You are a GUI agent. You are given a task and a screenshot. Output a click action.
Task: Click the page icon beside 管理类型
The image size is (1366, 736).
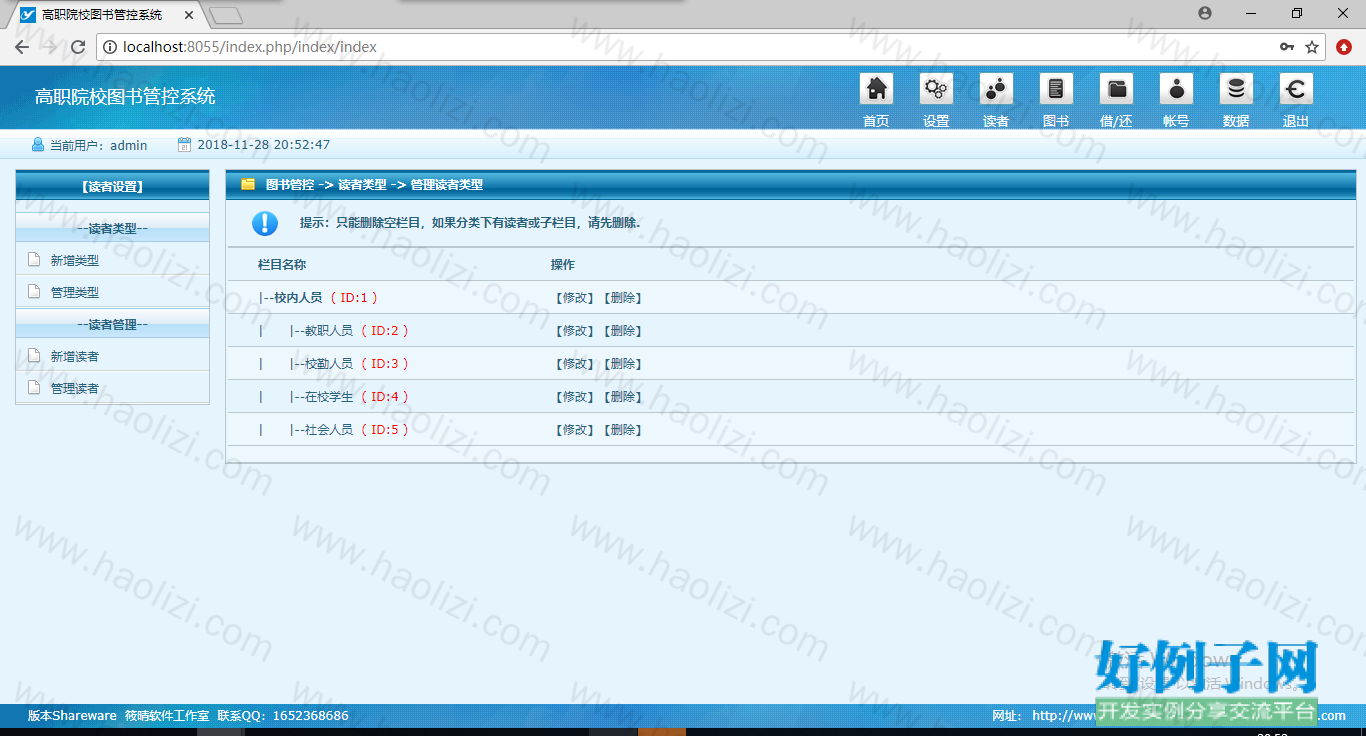[34, 292]
